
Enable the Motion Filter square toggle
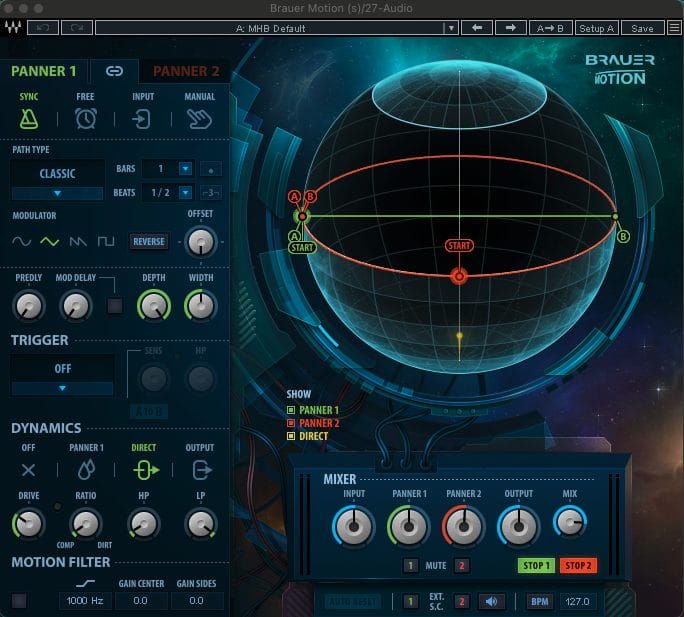[19, 600]
